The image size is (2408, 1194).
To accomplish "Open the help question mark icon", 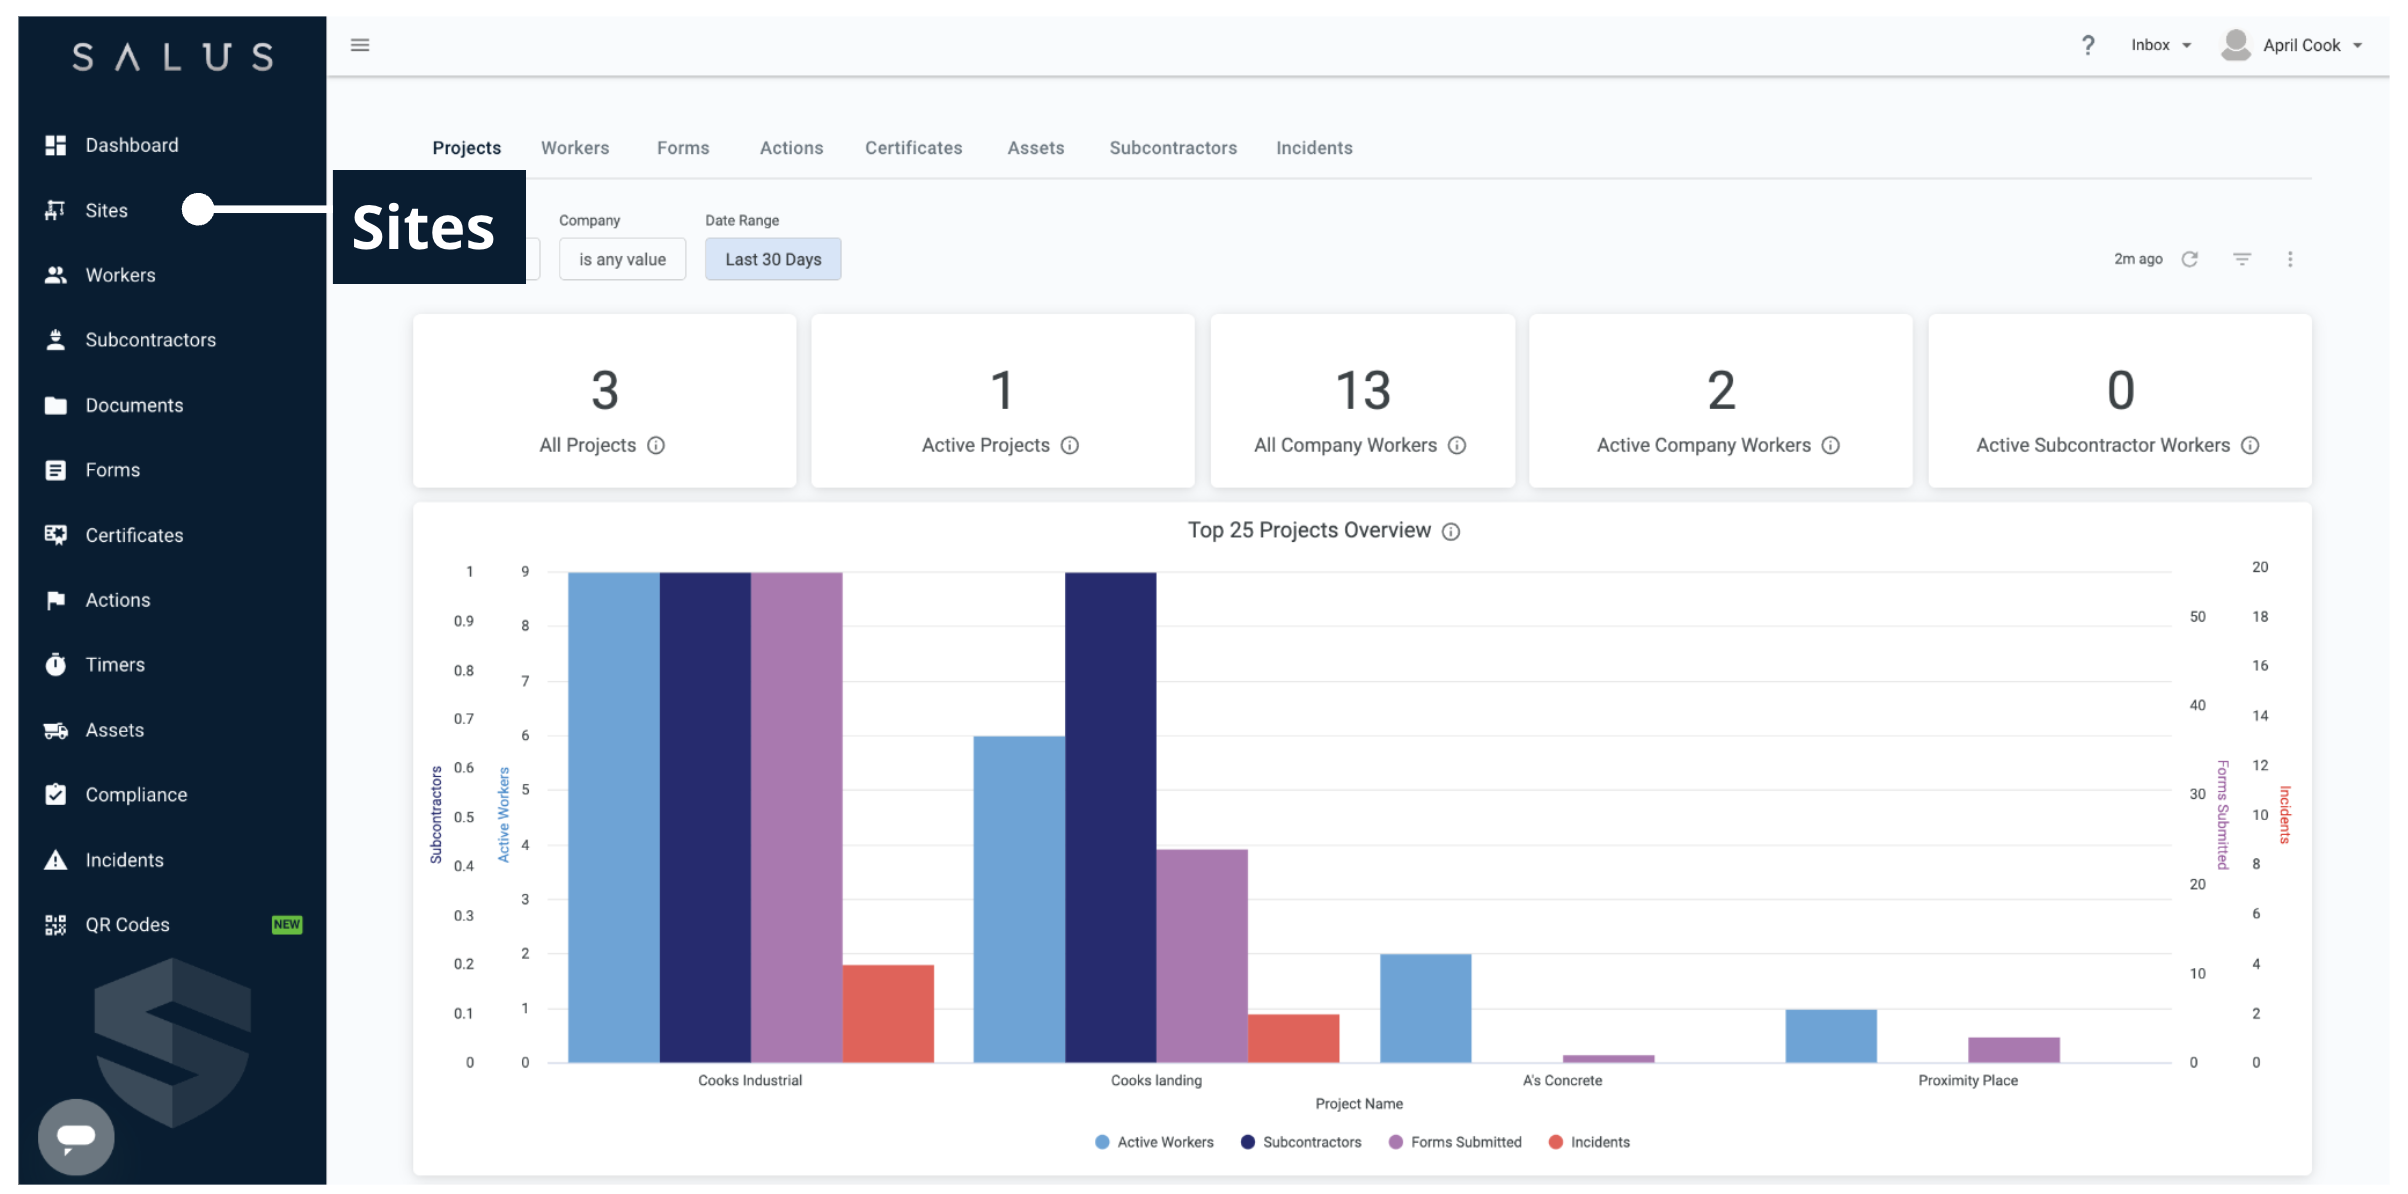I will pyautogui.click(x=2088, y=45).
